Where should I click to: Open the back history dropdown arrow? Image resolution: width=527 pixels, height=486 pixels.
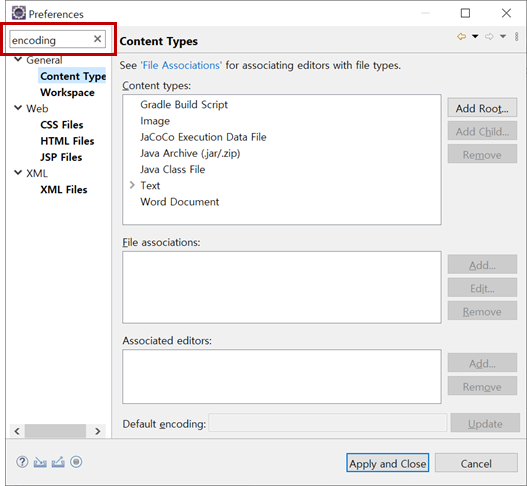point(475,36)
